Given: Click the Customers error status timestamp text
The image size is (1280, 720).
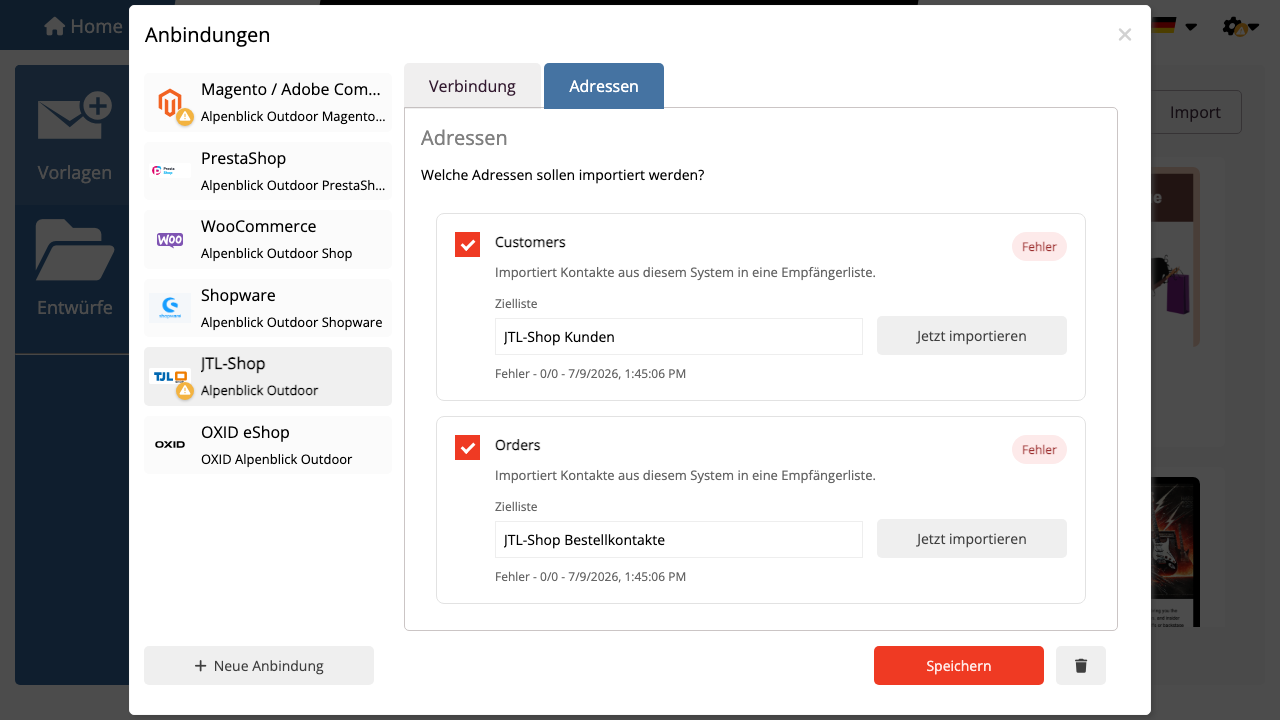Looking at the screenshot, I should pos(591,374).
